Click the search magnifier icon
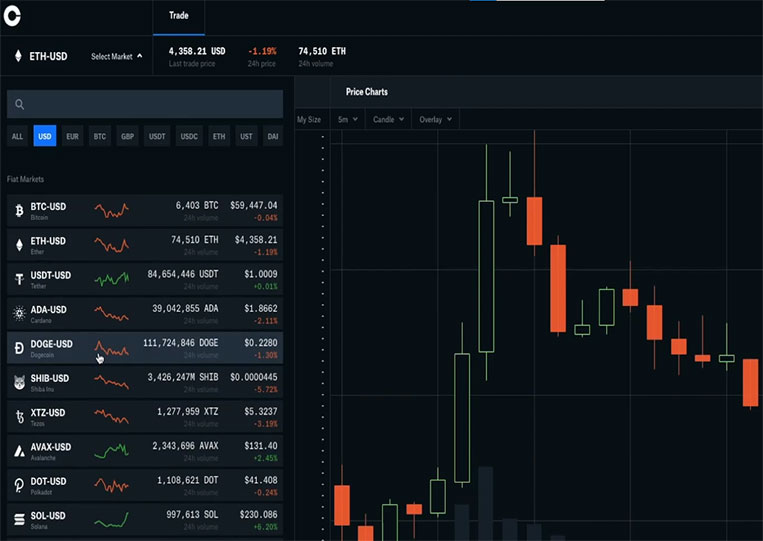This screenshot has height=541, width=763. pyautogui.click(x=19, y=104)
